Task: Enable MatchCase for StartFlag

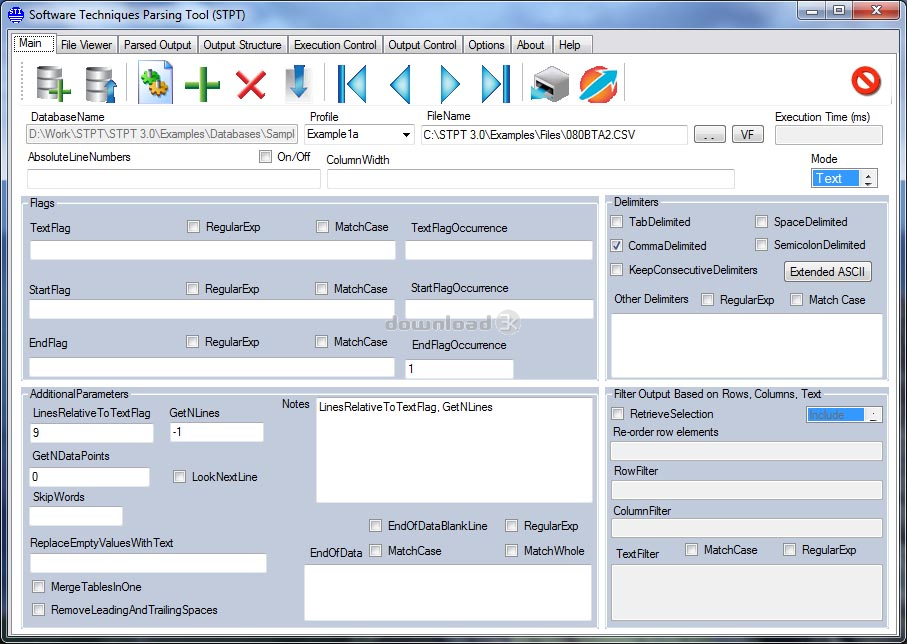Action: (x=321, y=288)
